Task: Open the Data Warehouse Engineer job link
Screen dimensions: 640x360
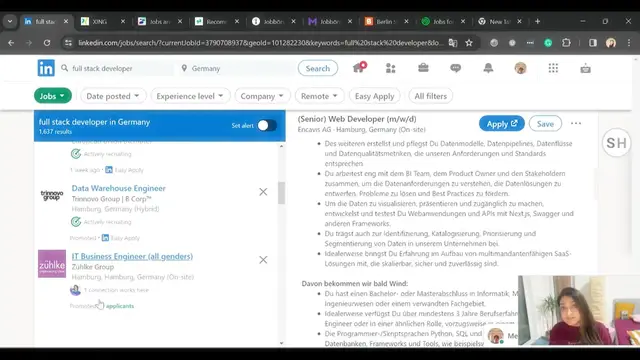Action: point(118,188)
